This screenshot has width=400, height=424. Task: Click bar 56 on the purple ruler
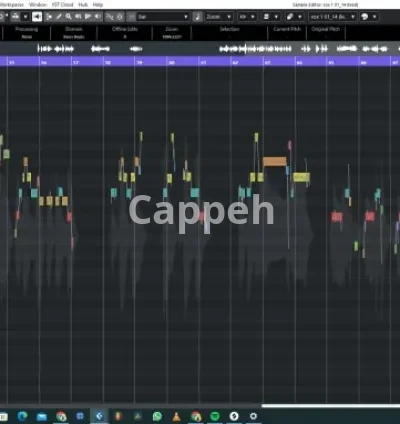[44, 62]
